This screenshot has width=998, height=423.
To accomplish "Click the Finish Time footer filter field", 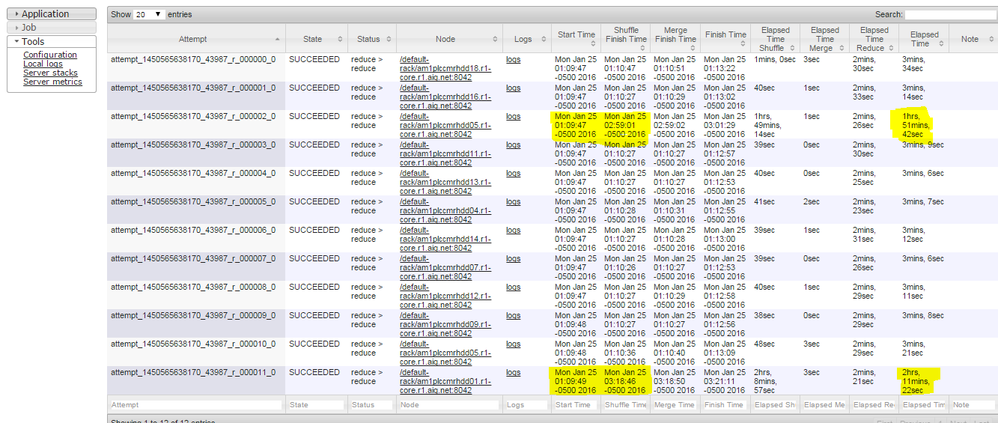I will click(725, 405).
